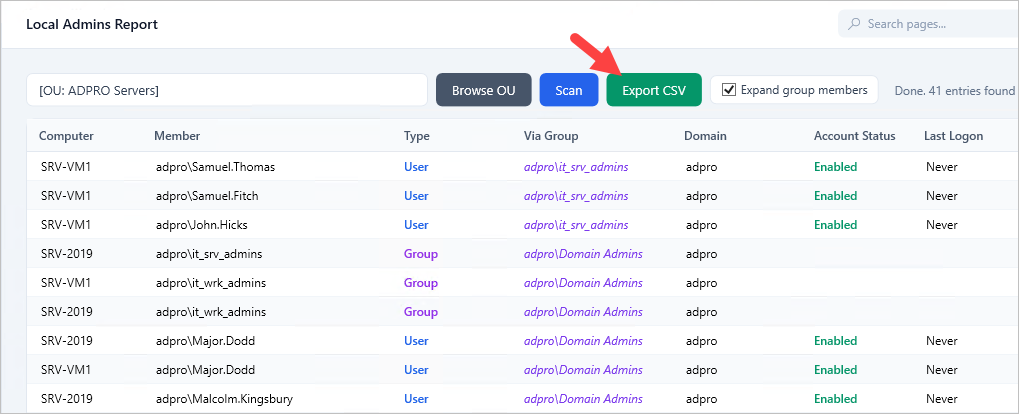Click Enabled status in Malcolm.Kingsbury row
Viewport: 1019px width, 414px height.
(x=836, y=398)
